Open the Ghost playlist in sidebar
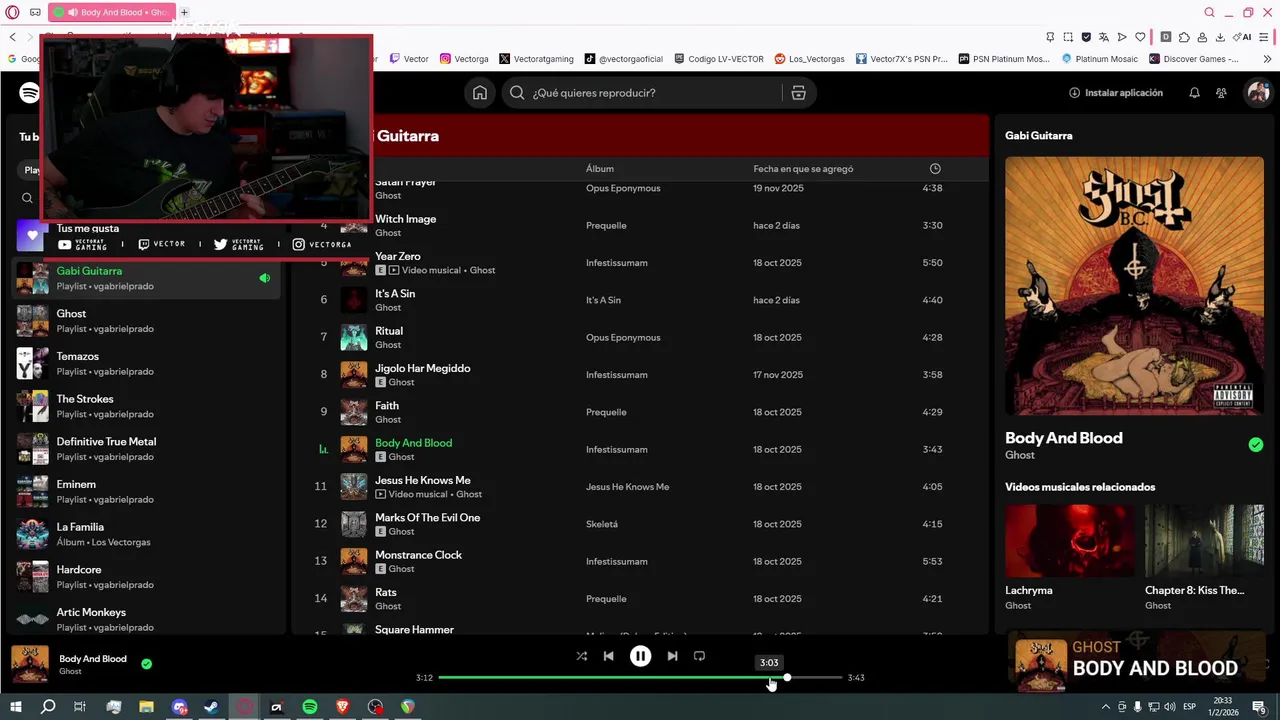Image resolution: width=1280 pixels, height=720 pixels. [146, 321]
